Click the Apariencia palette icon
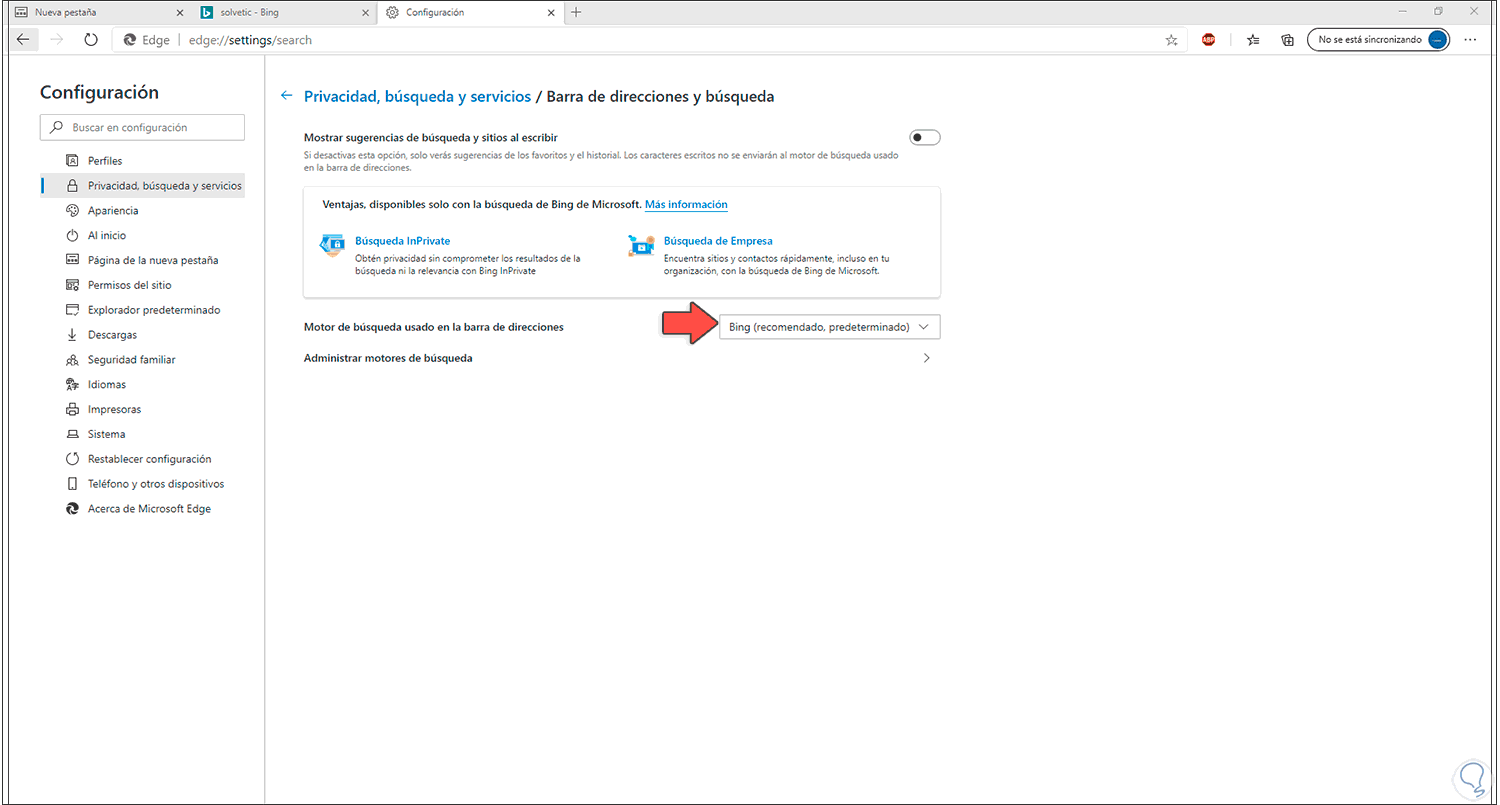Image resolution: width=1500 pixels, height=805 pixels. pos(72,211)
